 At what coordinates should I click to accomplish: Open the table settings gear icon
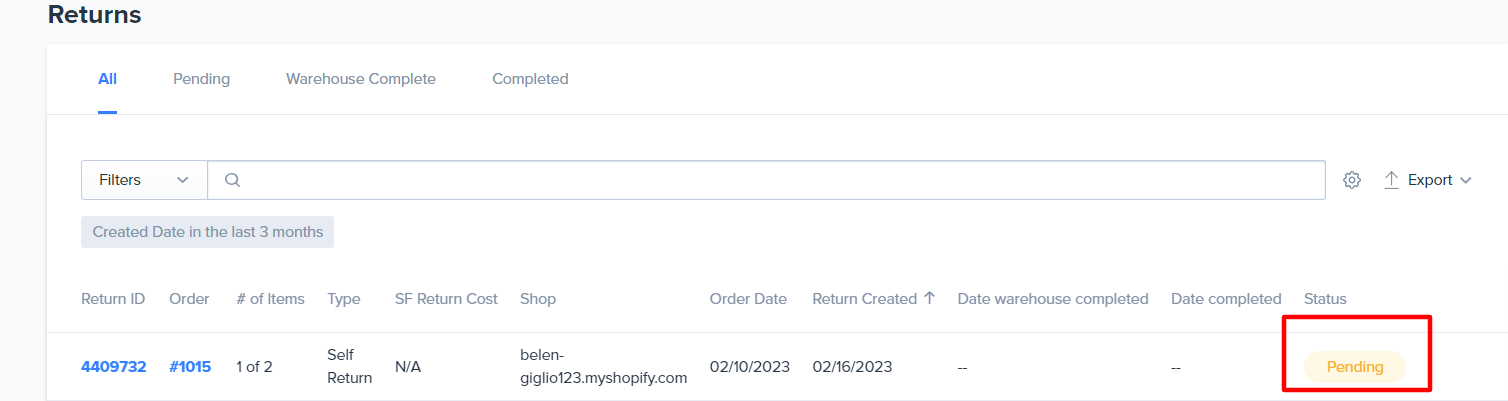click(x=1352, y=180)
